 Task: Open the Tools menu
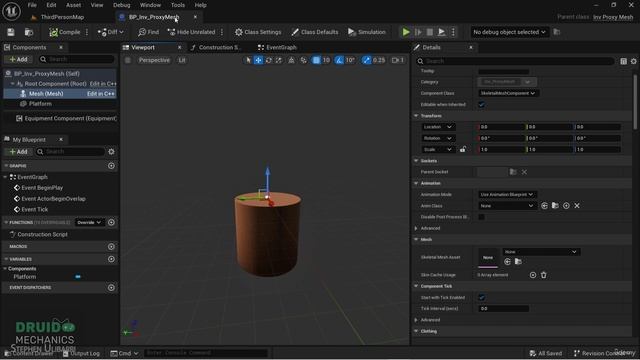[x=178, y=5]
